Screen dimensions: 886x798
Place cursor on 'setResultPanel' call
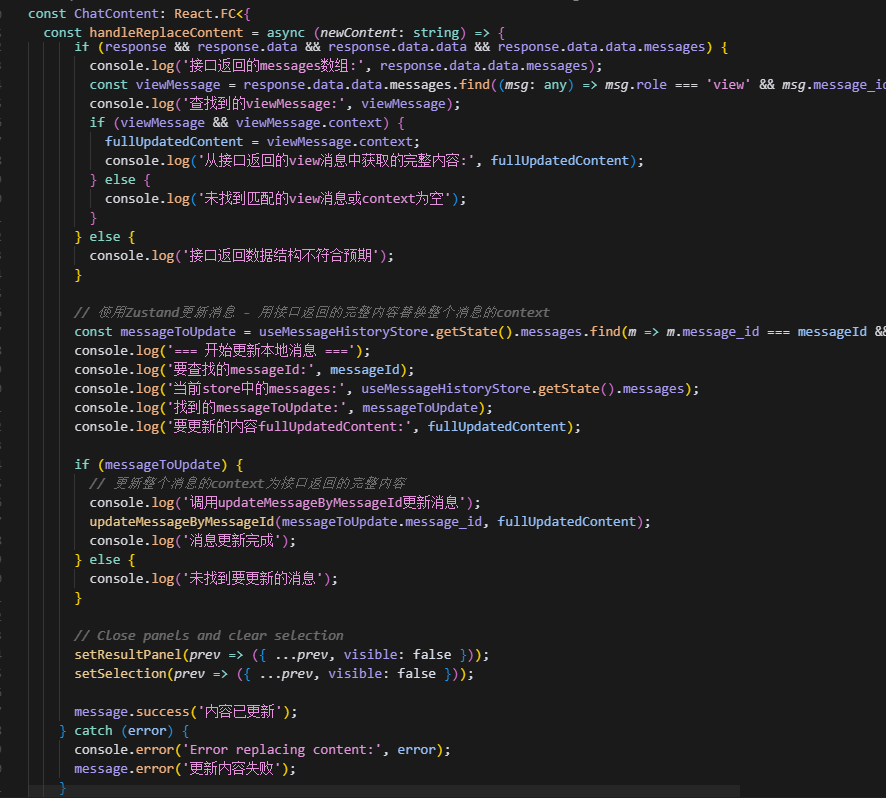[126, 655]
